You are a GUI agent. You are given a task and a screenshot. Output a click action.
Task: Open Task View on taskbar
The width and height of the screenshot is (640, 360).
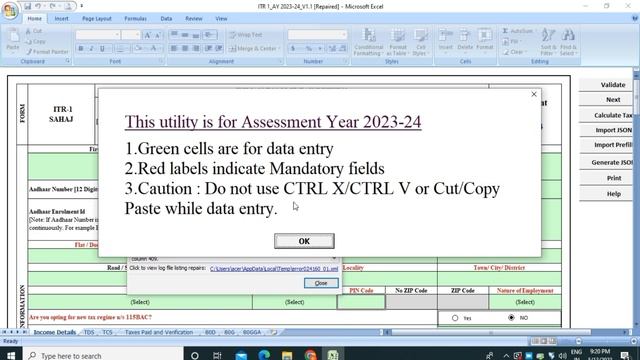point(217,355)
